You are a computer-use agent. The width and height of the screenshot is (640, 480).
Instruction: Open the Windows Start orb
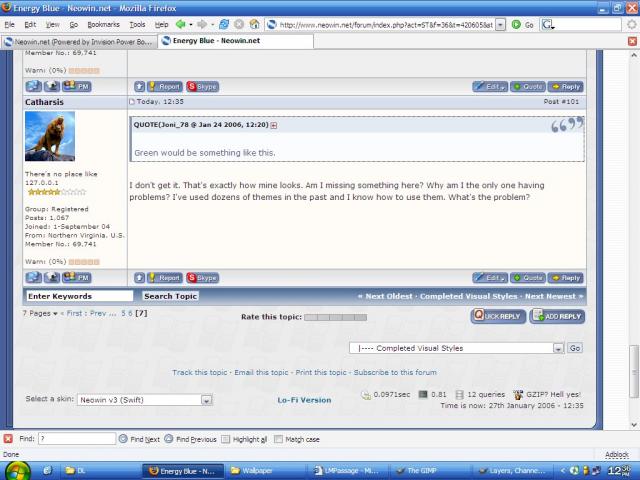pos(16,471)
